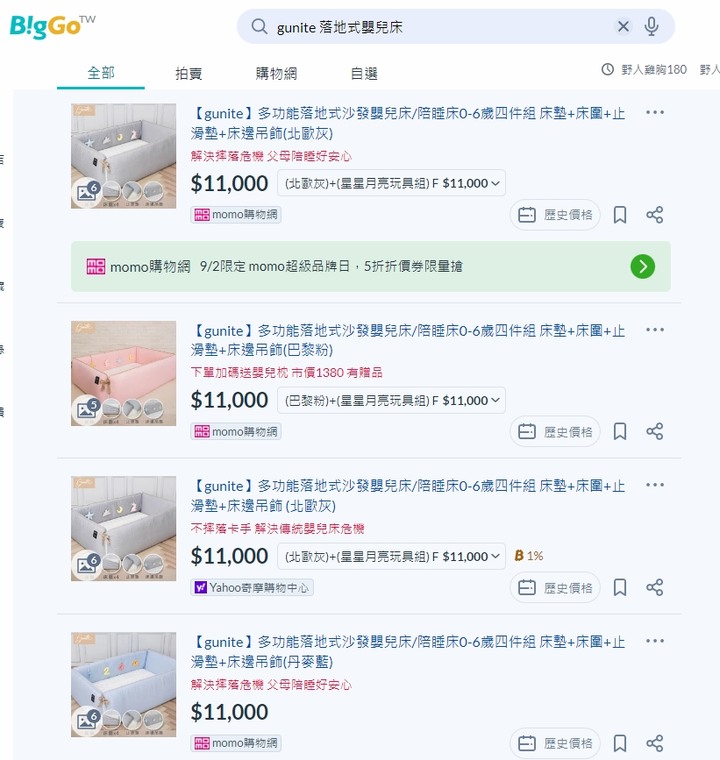The width and height of the screenshot is (720, 760).
Task: Open more options for Yahoo 北歐灰 item
Action: (655, 485)
